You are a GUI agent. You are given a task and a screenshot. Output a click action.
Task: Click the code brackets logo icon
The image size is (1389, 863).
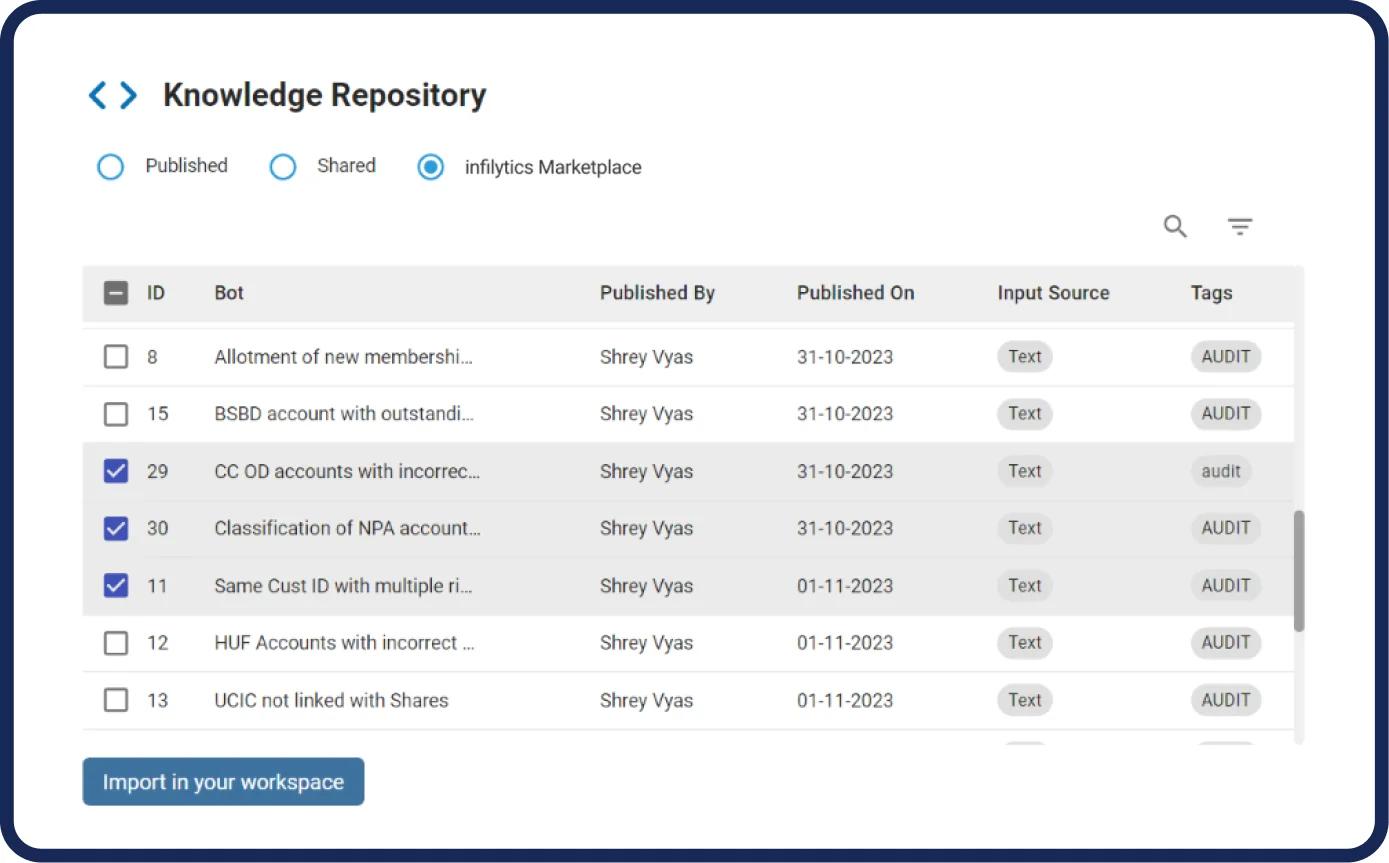pos(113,96)
